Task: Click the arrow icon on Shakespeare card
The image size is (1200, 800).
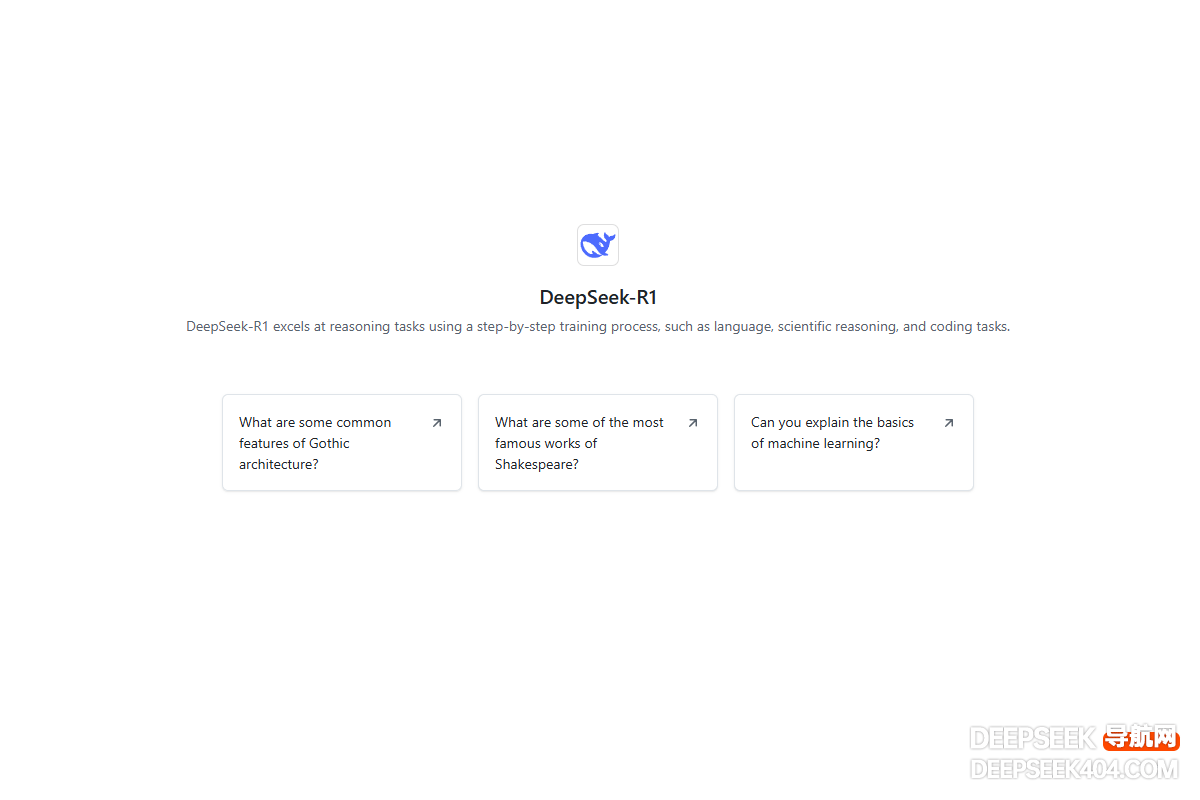Action: tap(692, 423)
